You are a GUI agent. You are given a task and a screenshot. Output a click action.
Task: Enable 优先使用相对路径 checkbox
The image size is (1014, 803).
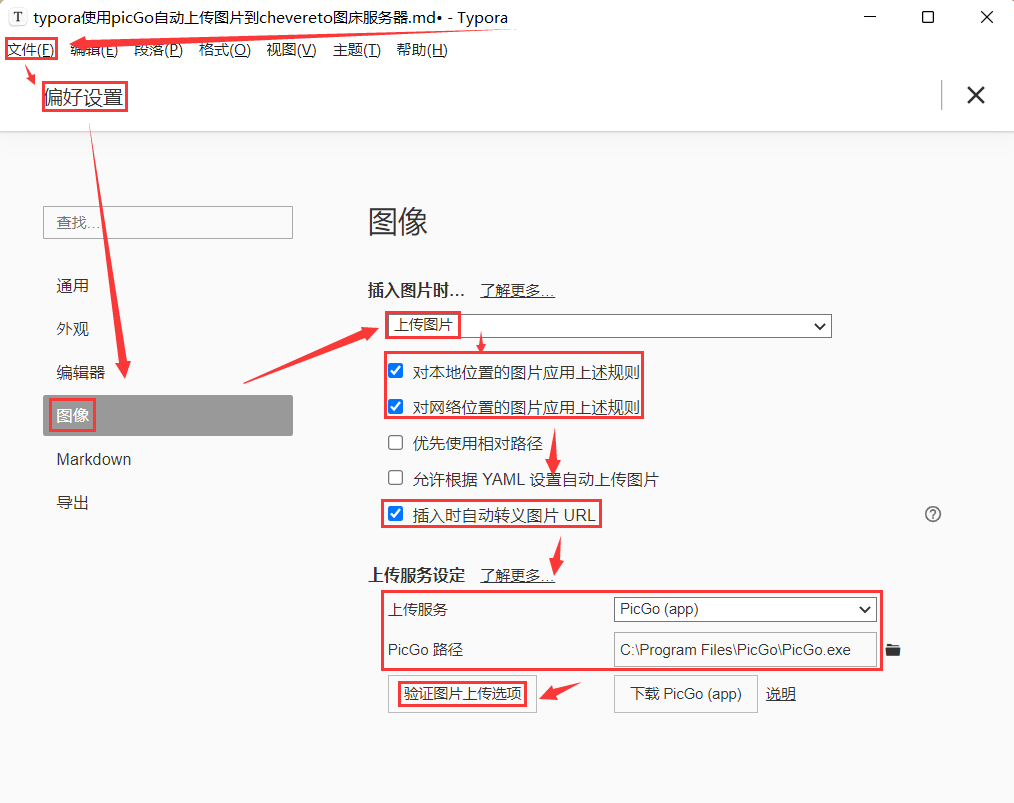[395, 442]
